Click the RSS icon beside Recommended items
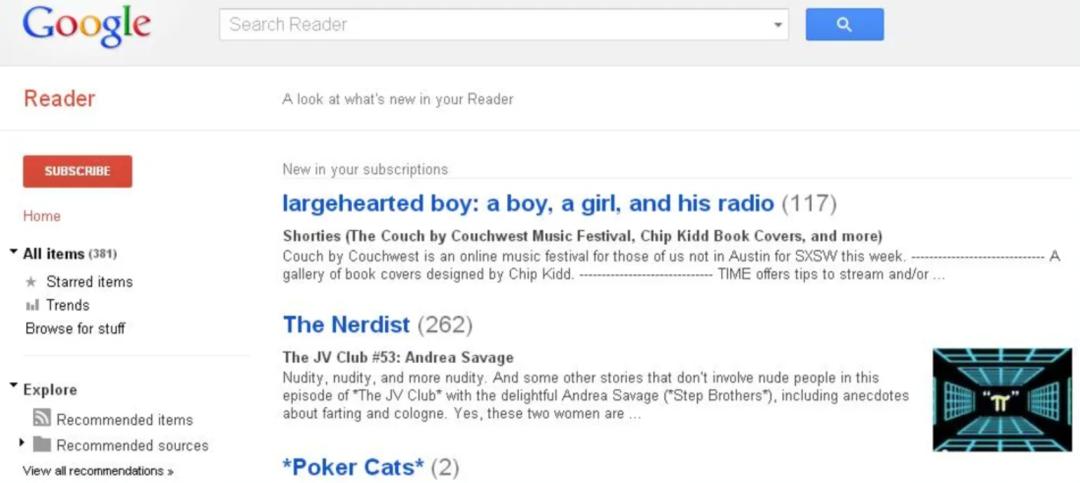1080x483 pixels. 42,419
